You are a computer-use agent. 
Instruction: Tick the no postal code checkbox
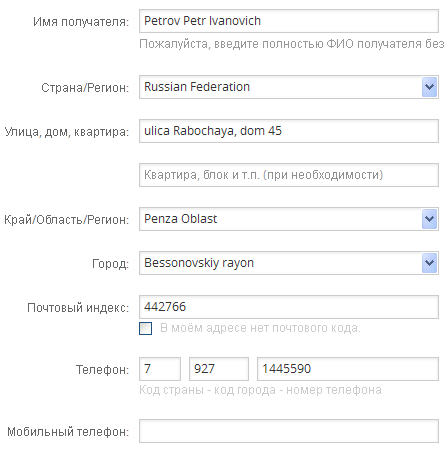(x=146, y=328)
